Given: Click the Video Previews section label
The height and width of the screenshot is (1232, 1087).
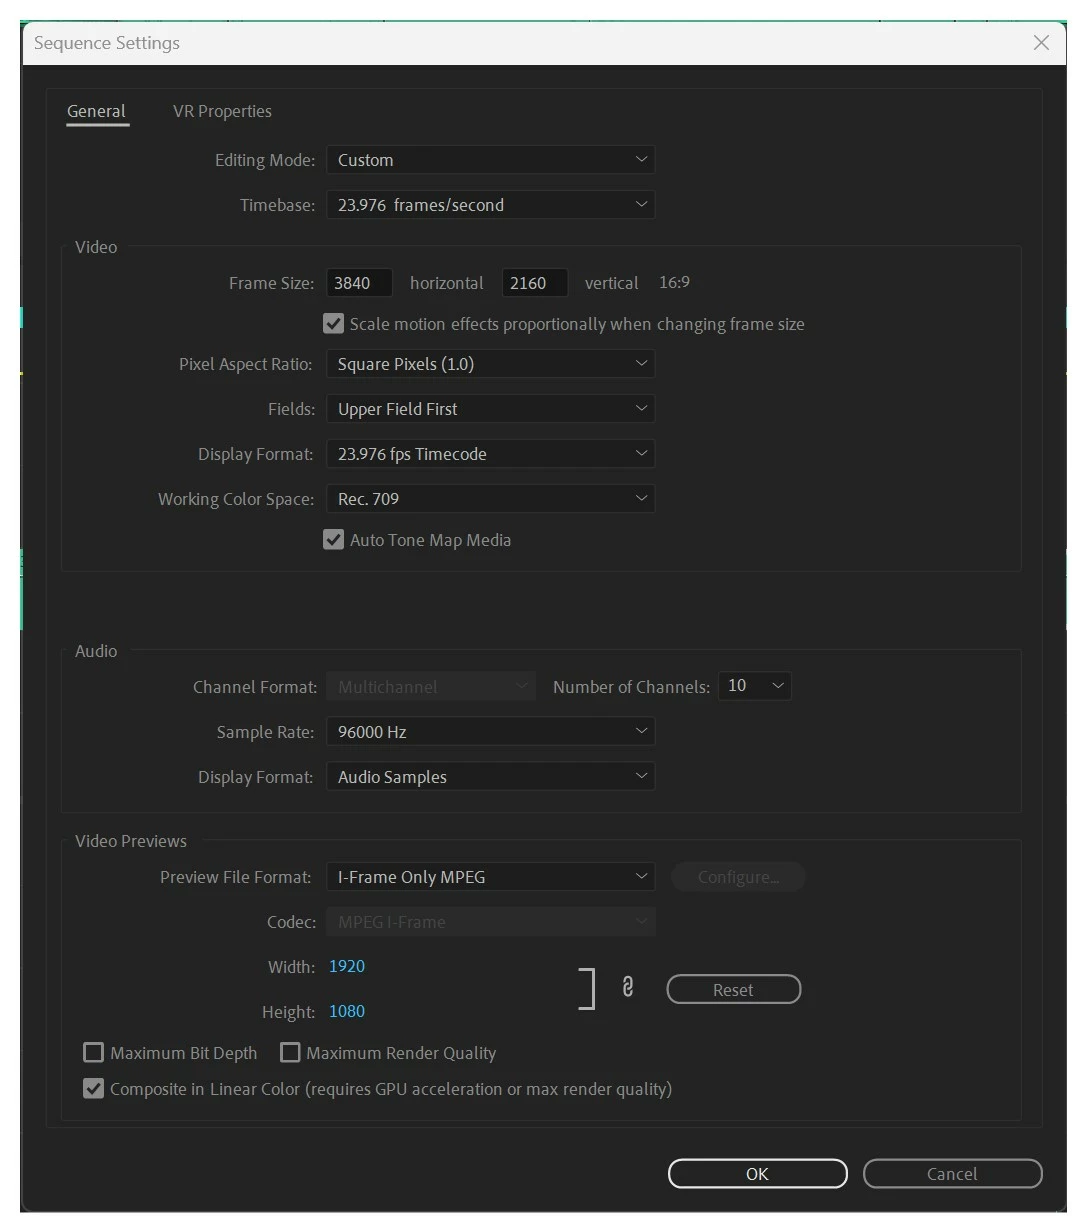Looking at the screenshot, I should 131,841.
